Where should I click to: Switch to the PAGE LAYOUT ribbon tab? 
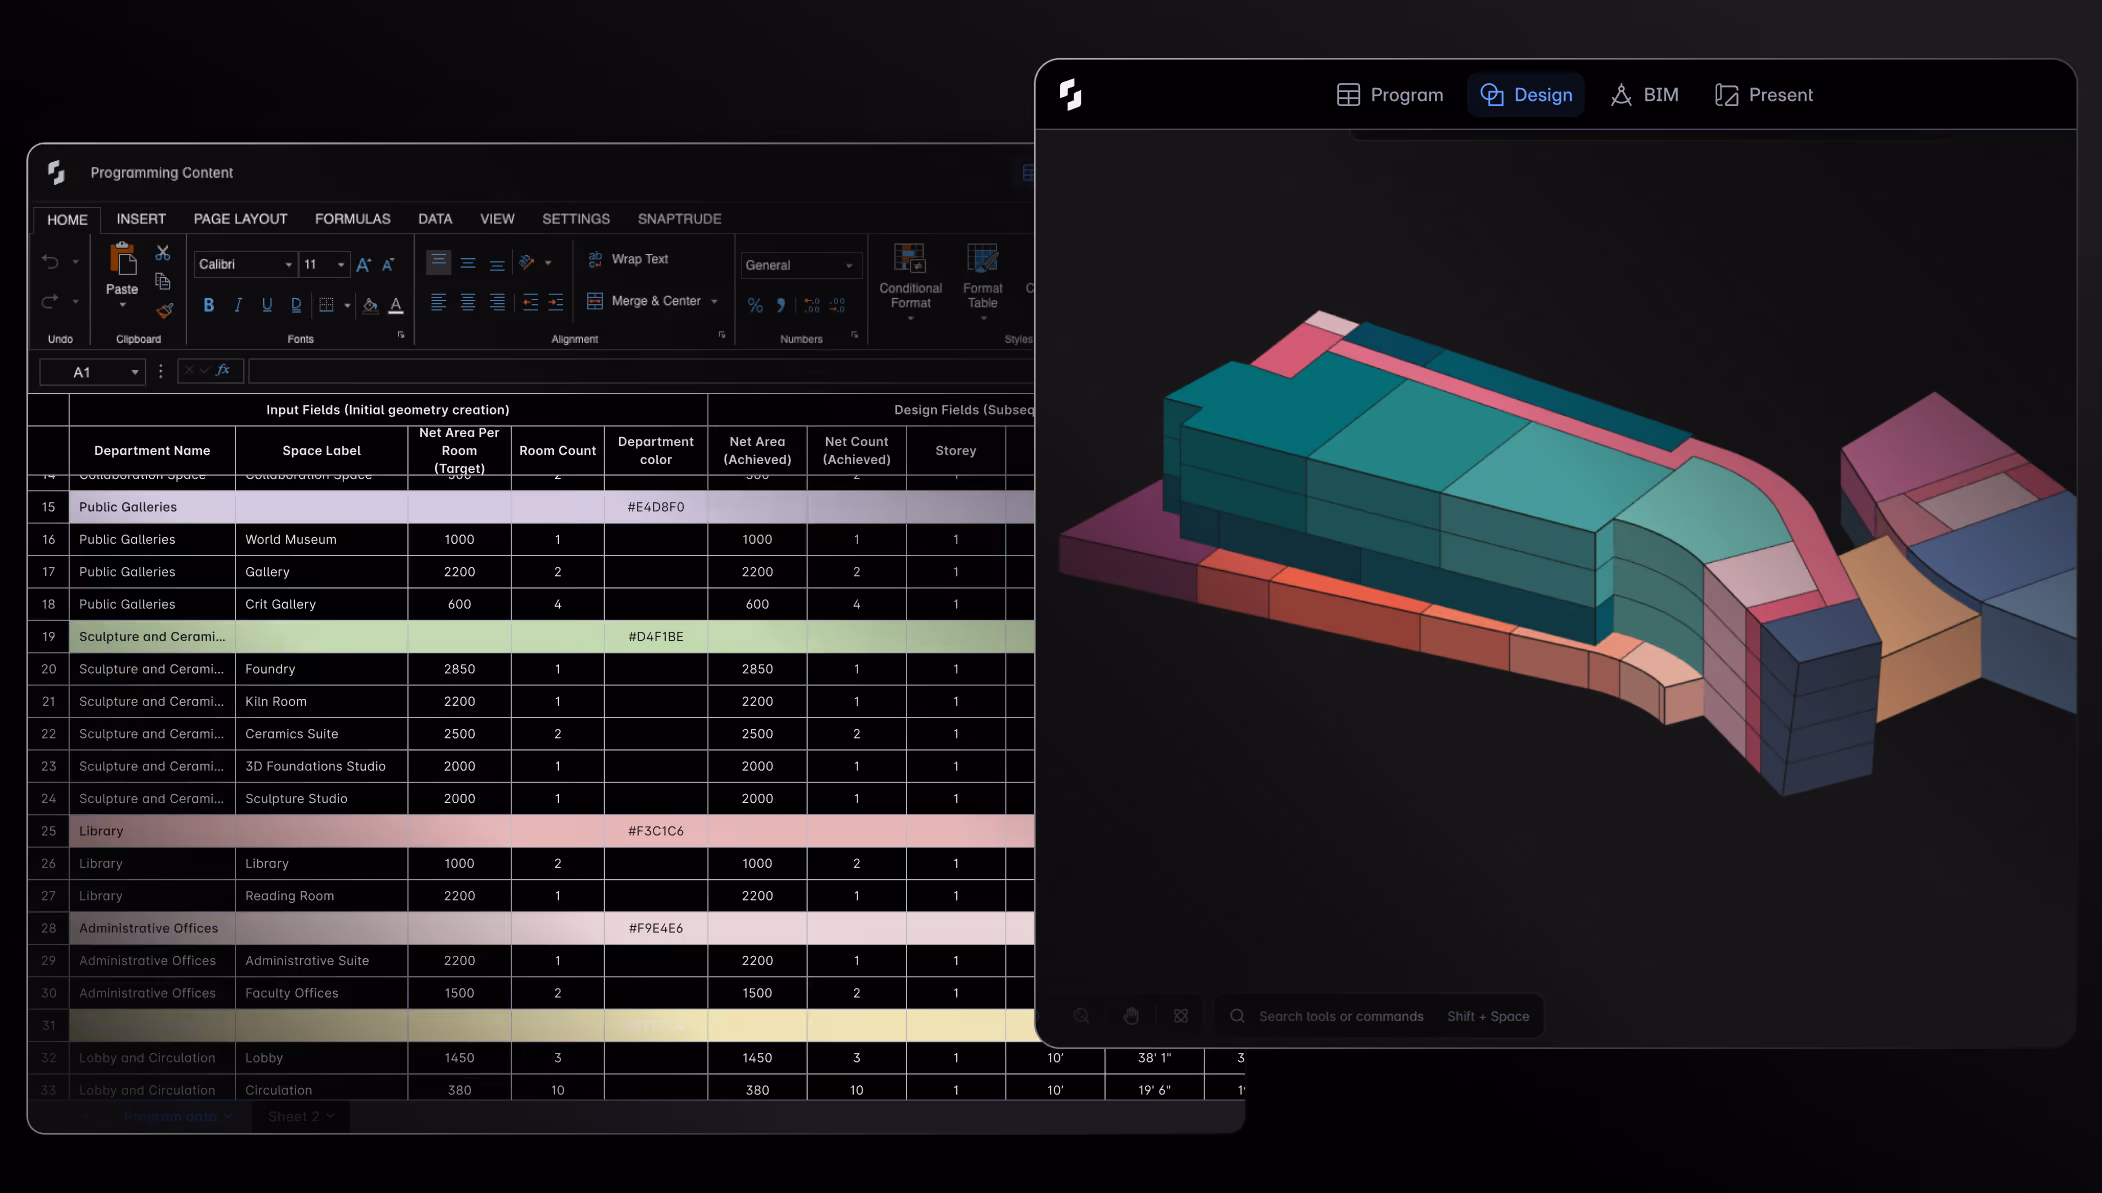tap(240, 219)
